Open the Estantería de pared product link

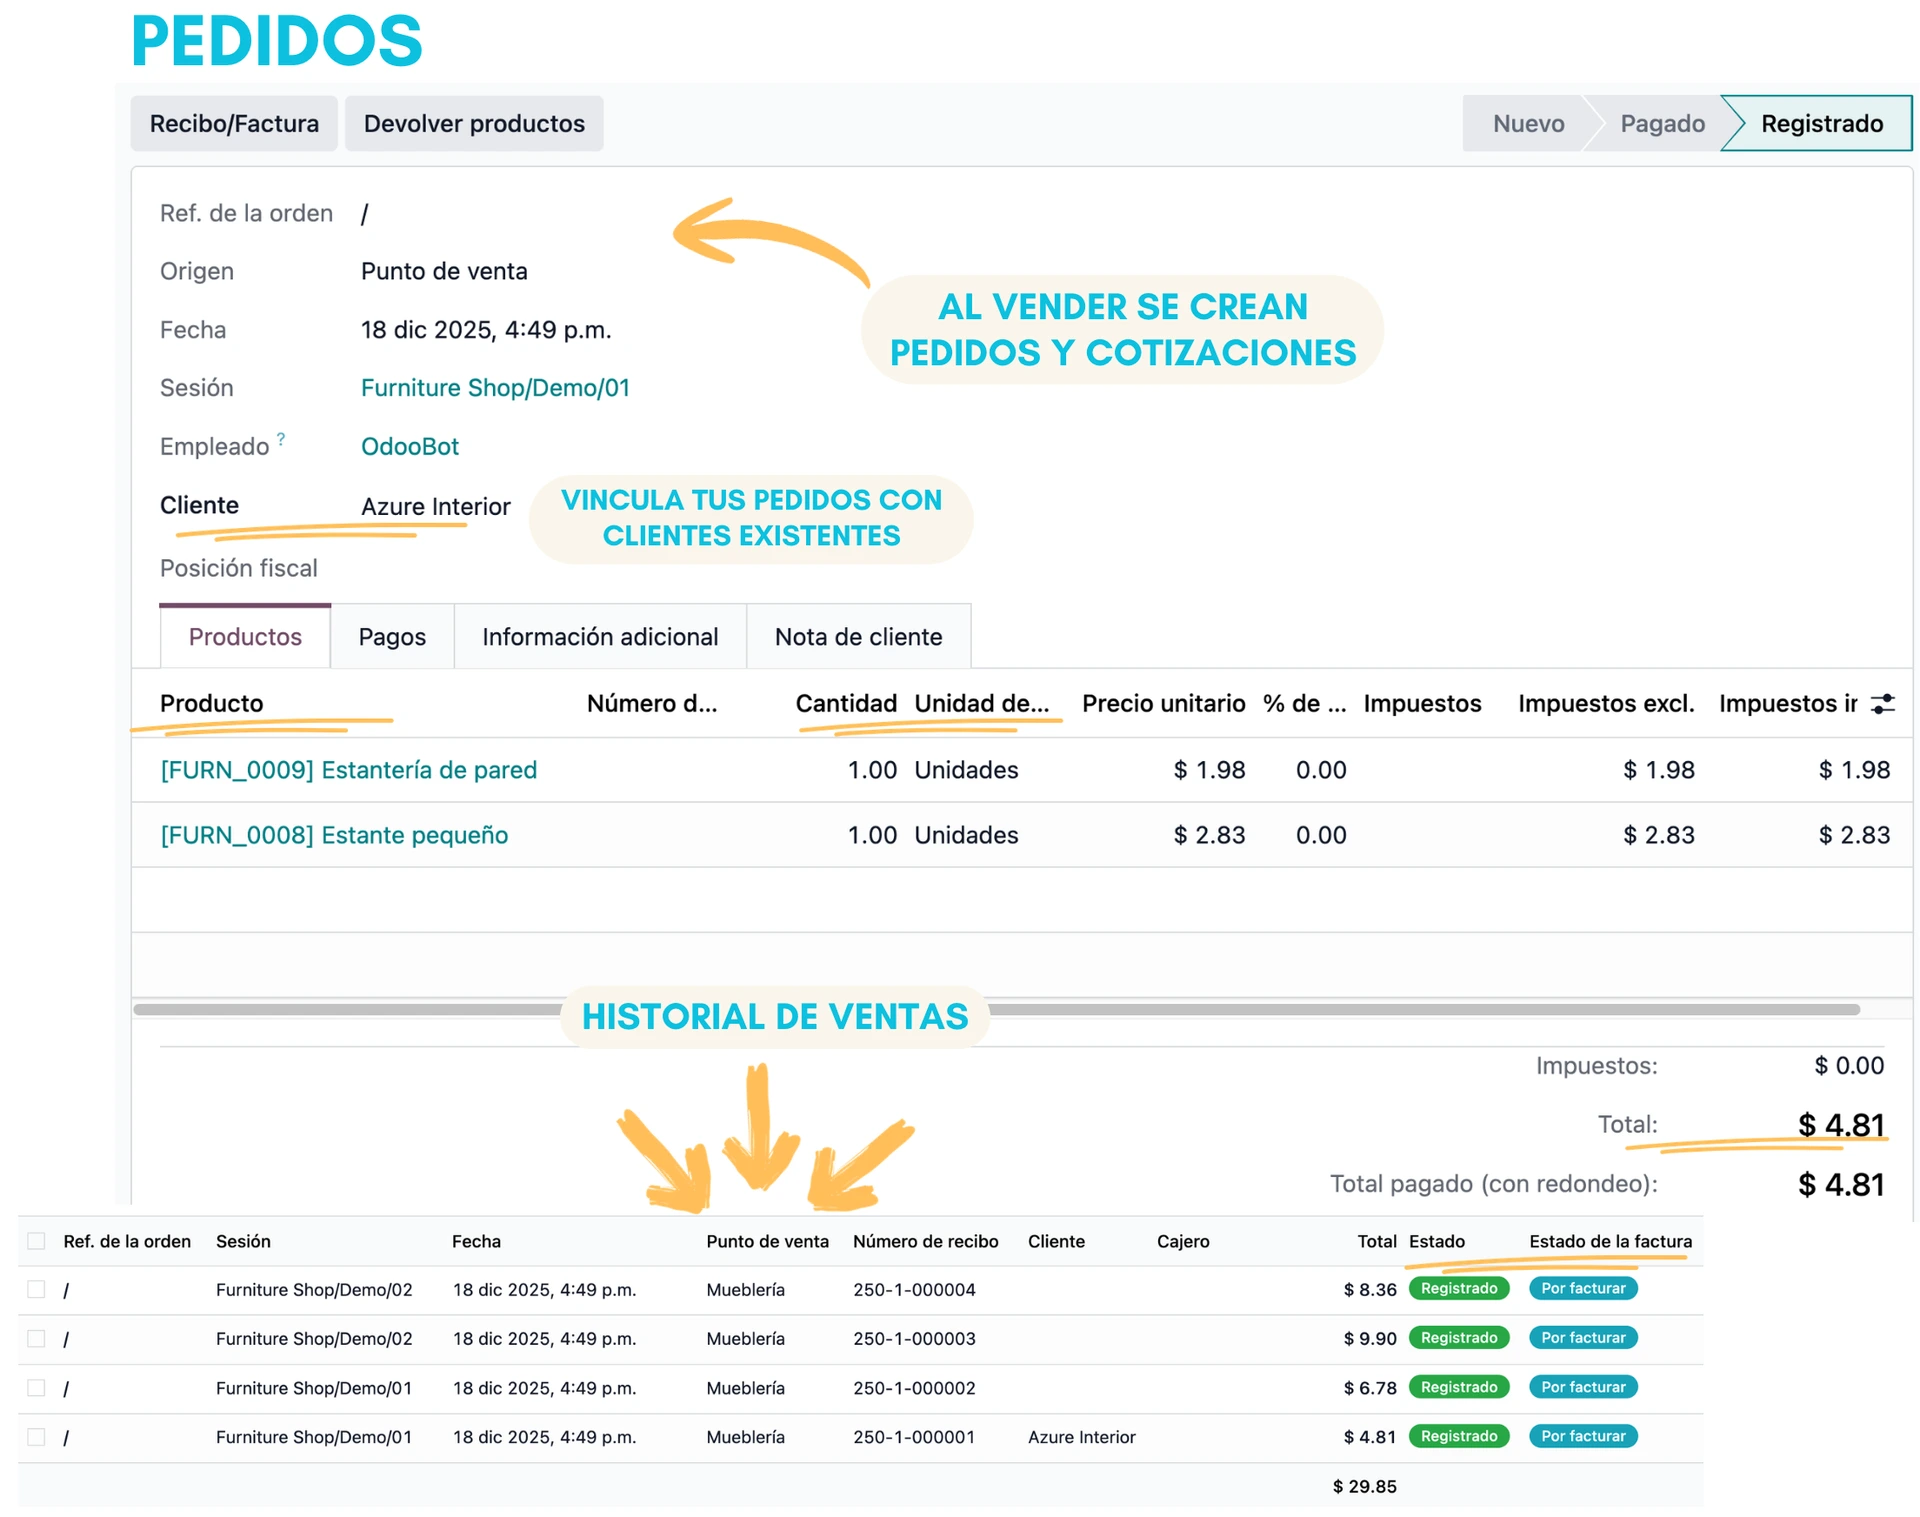click(x=348, y=770)
